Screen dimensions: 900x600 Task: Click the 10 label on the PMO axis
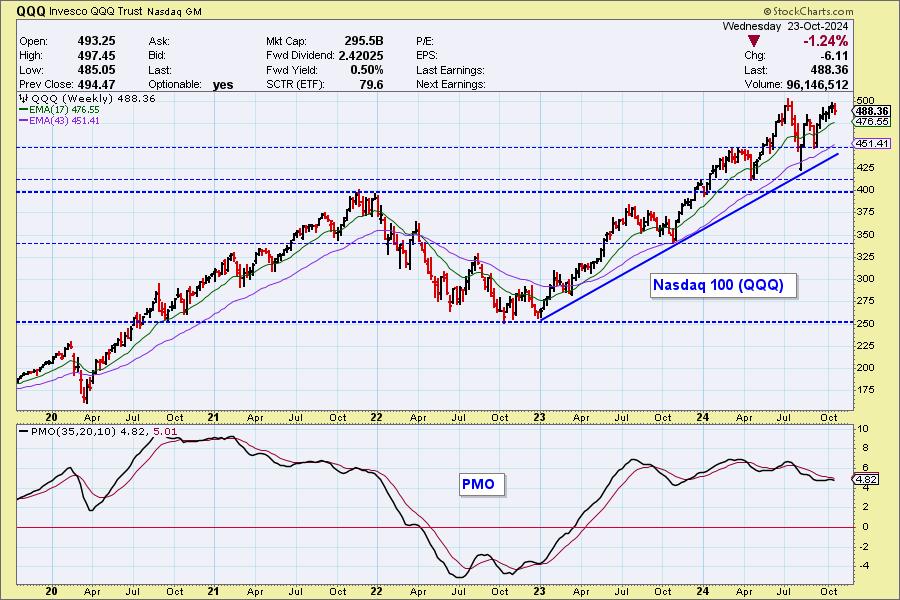click(x=863, y=429)
